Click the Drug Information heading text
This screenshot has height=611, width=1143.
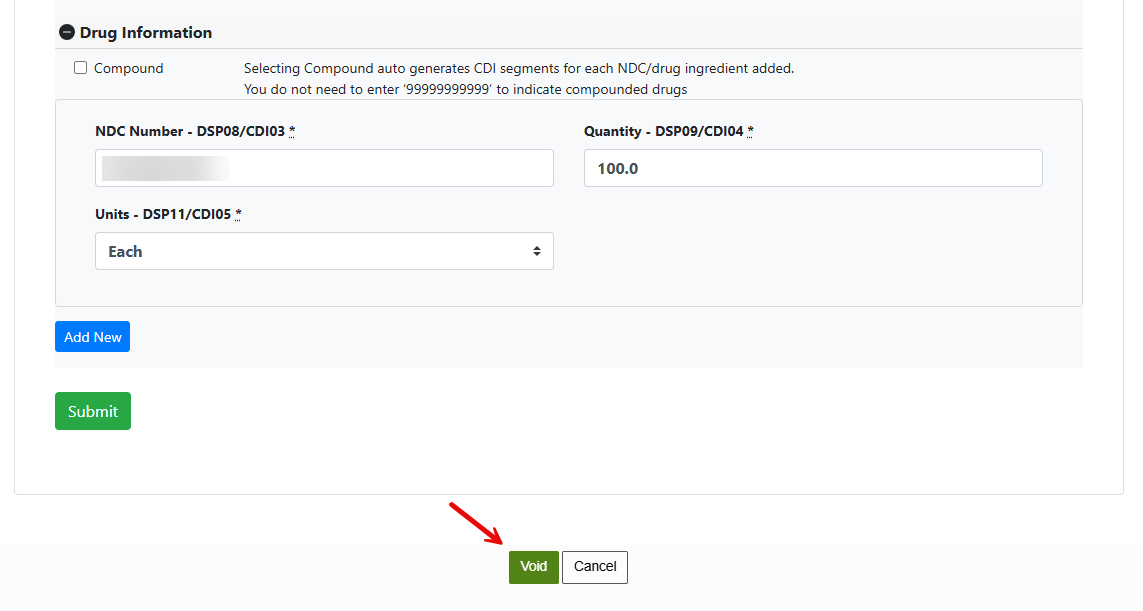click(146, 32)
